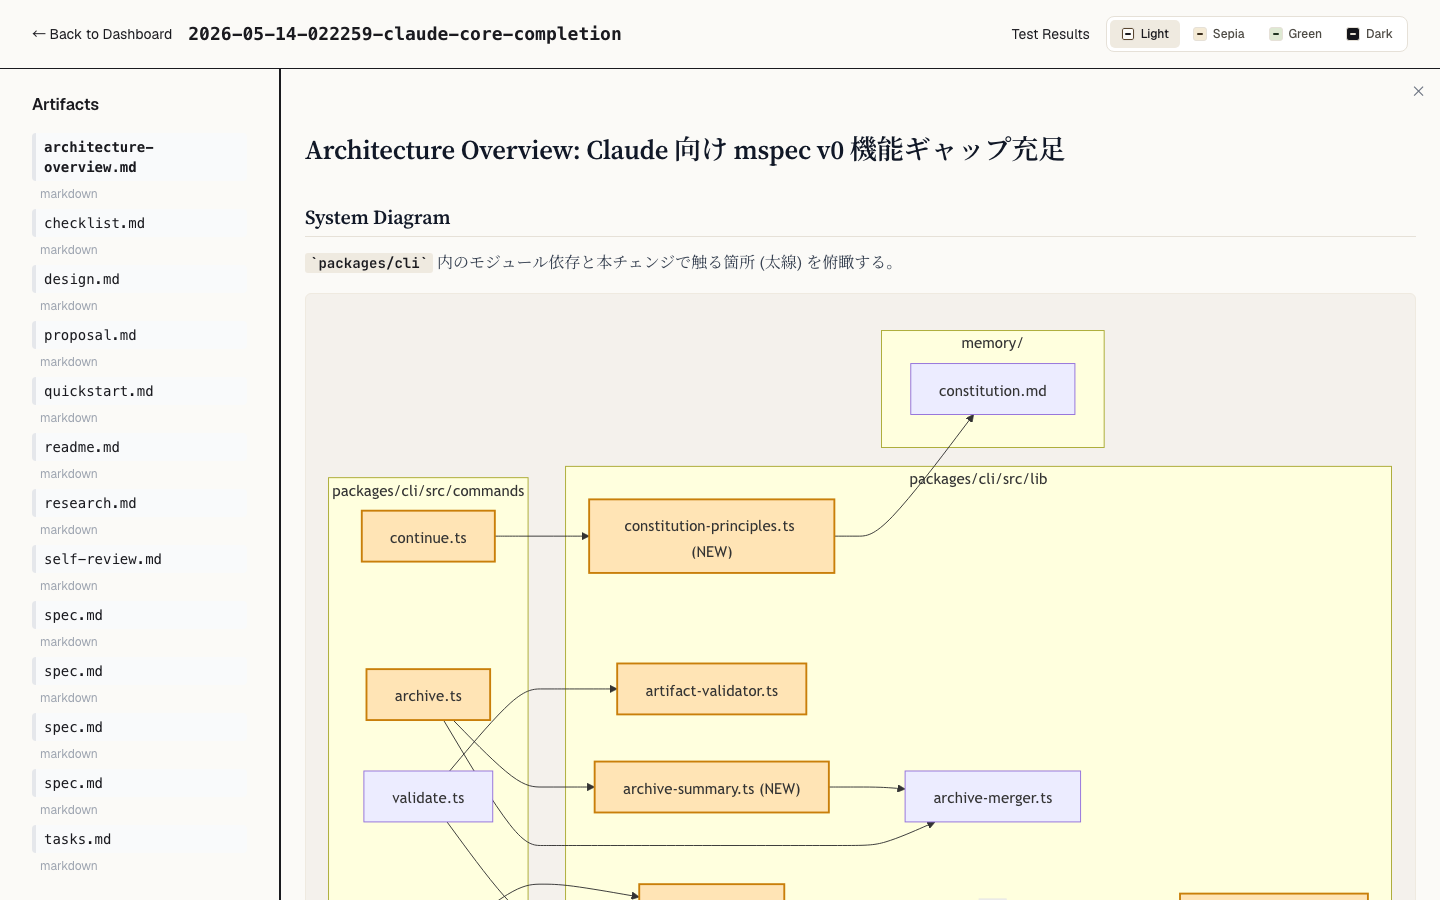This screenshot has width=1440, height=900.
Task: Click the project title 2026-05-14-022259-claude-core-completion
Action: (405, 34)
